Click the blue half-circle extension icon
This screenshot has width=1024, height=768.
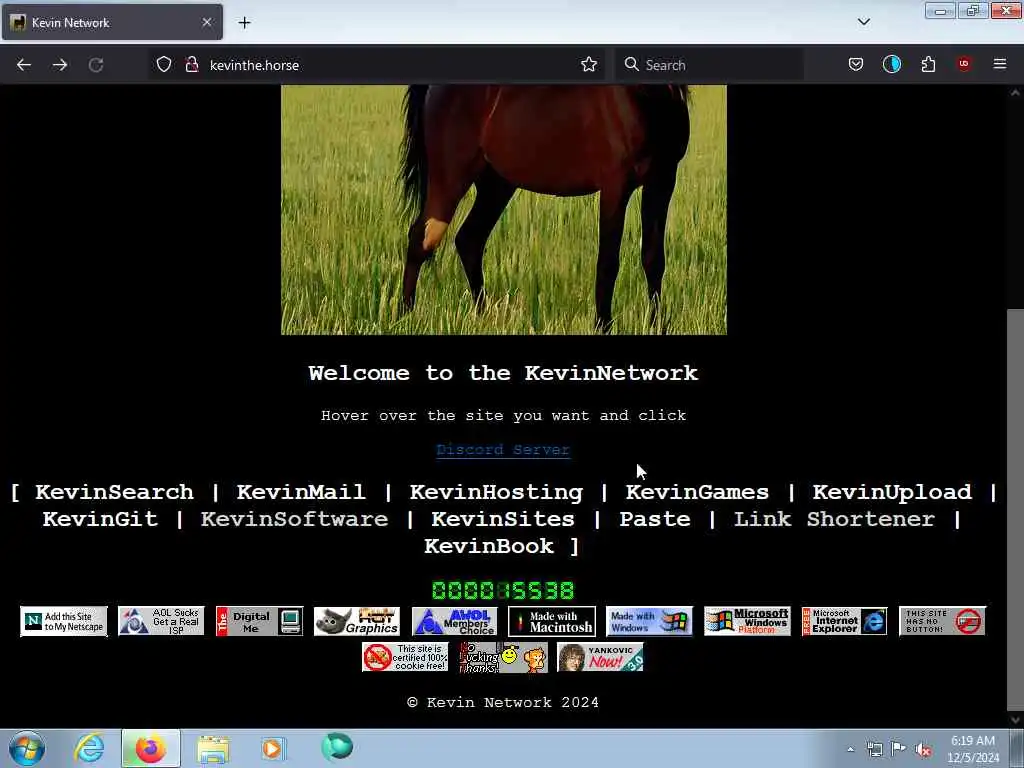[x=891, y=64]
